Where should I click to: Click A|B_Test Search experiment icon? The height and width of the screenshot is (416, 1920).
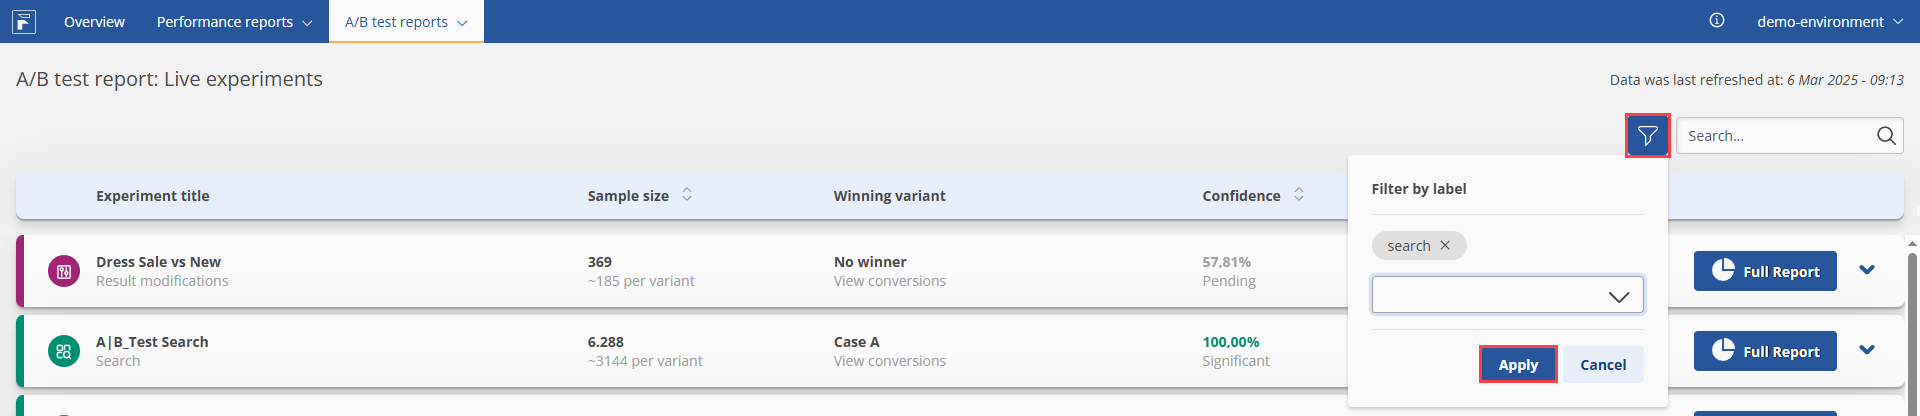[x=64, y=351]
